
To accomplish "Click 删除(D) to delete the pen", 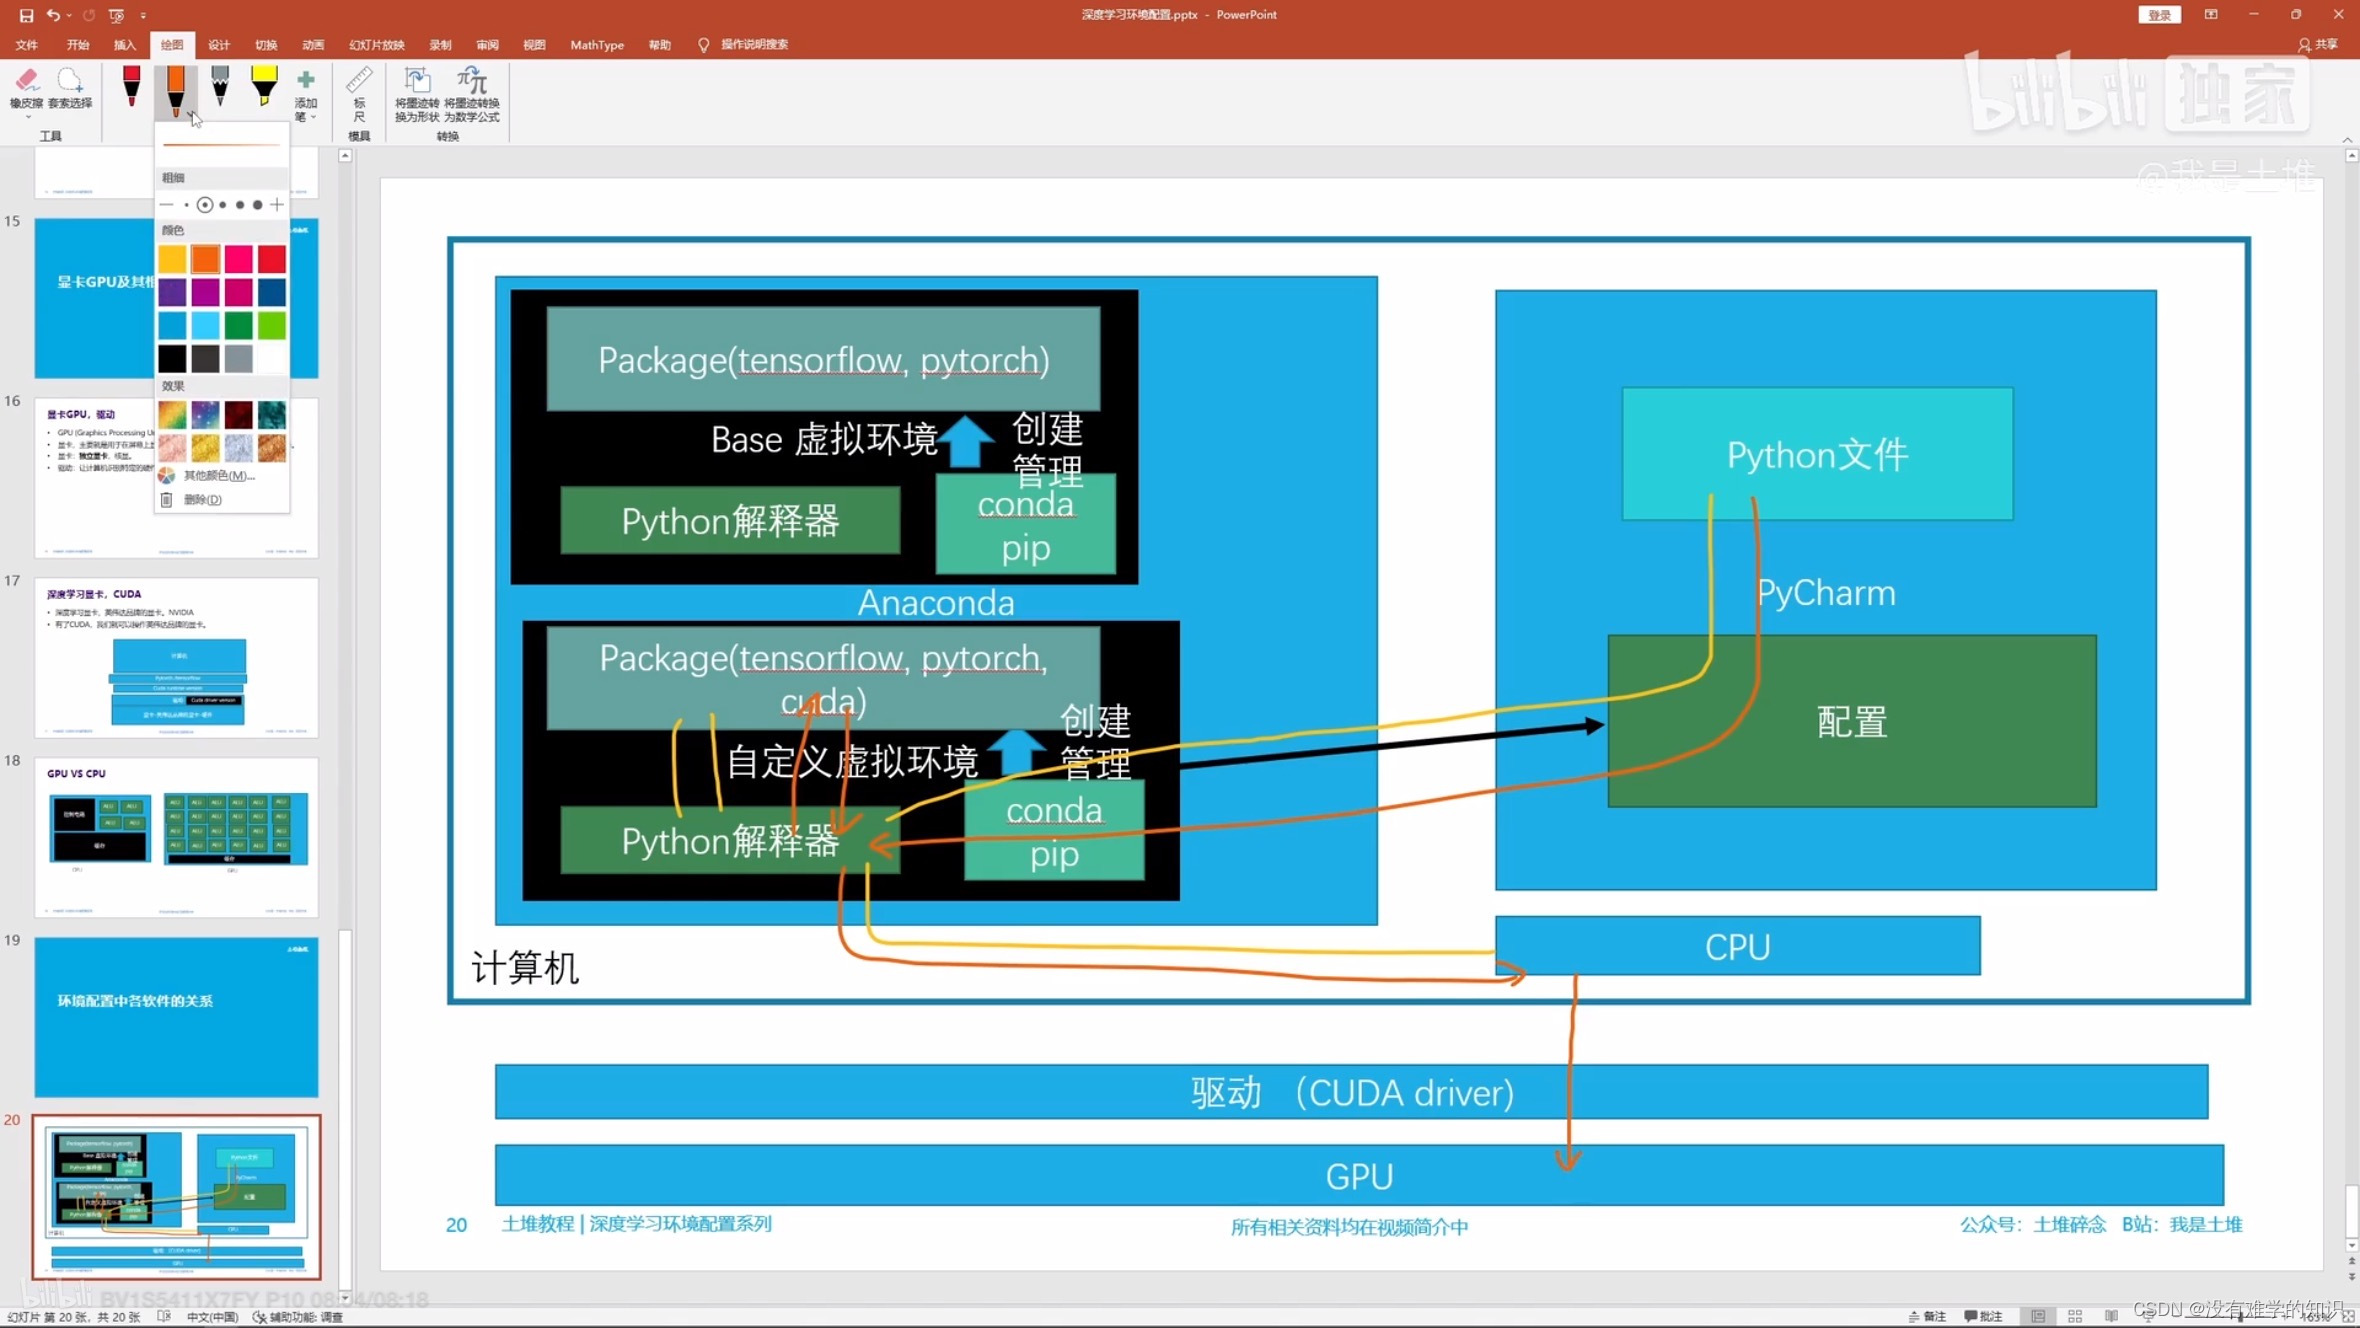I will pos(192,499).
